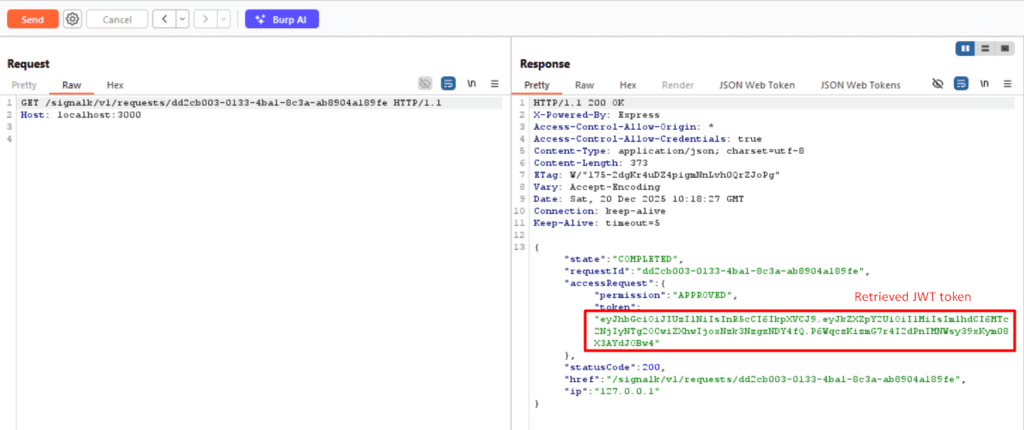Viewport: 1024px width, 430px height.
Task: Open the request settings gear icon
Action: click(x=72, y=19)
